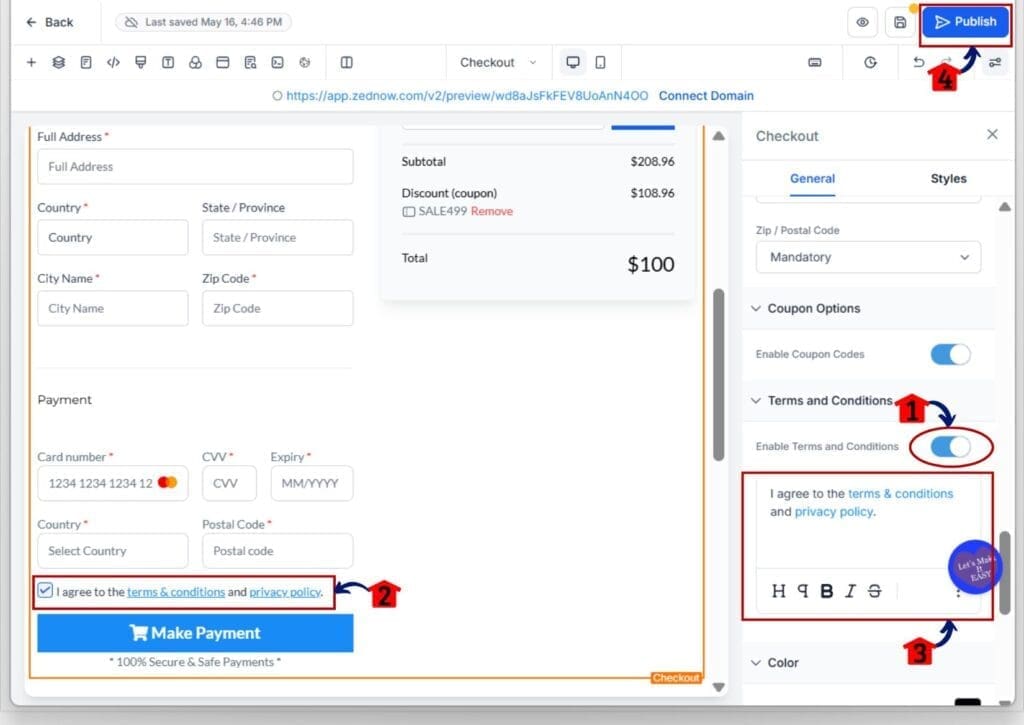1024x725 pixels.
Task: Switch to mobile view icon
Action: point(600,62)
